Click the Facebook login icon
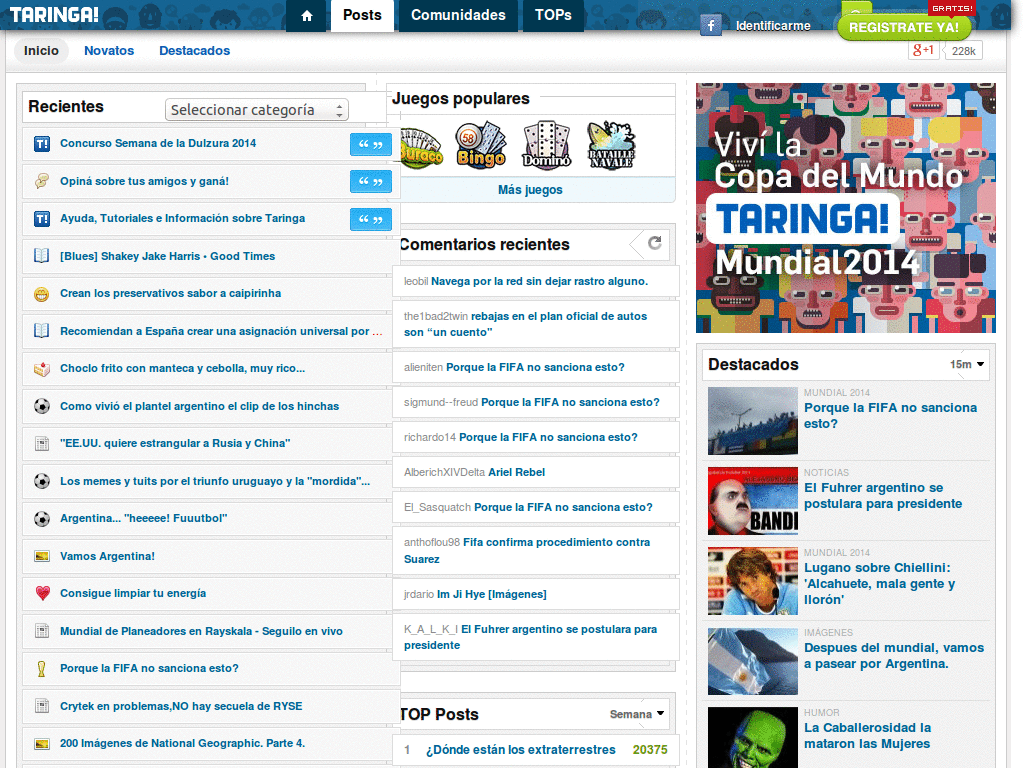The image size is (1024, 768). [x=711, y=25]
